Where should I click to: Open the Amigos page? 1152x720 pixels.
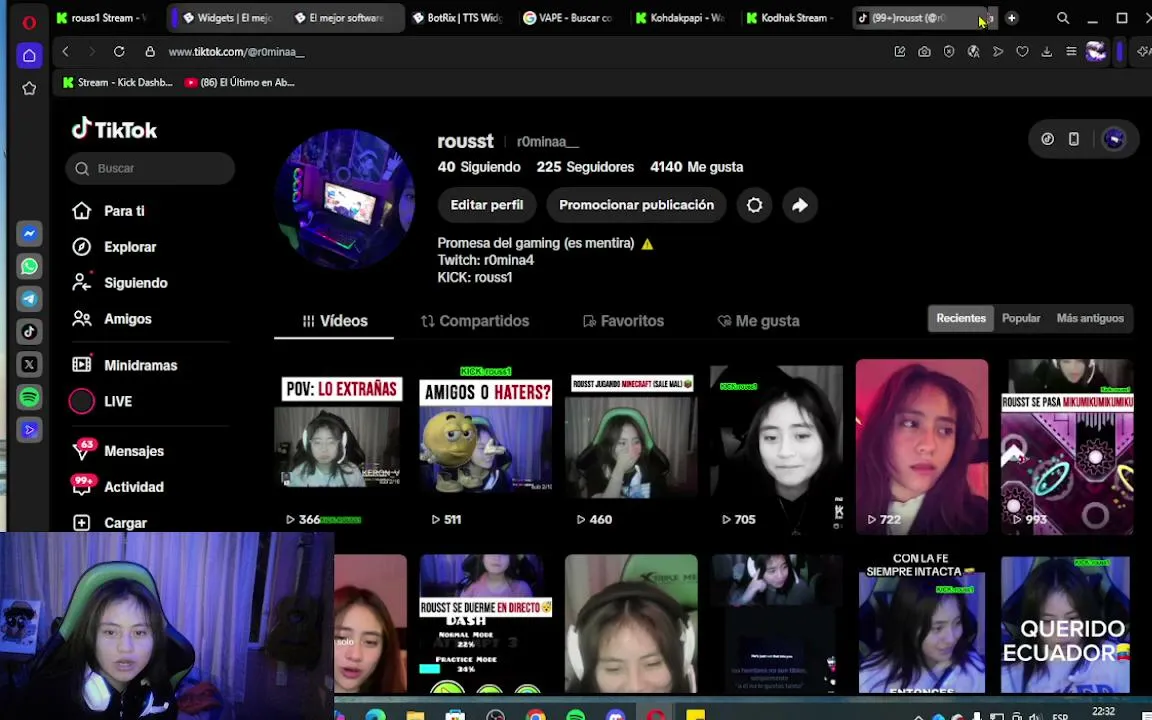click(x=112, y=319)
